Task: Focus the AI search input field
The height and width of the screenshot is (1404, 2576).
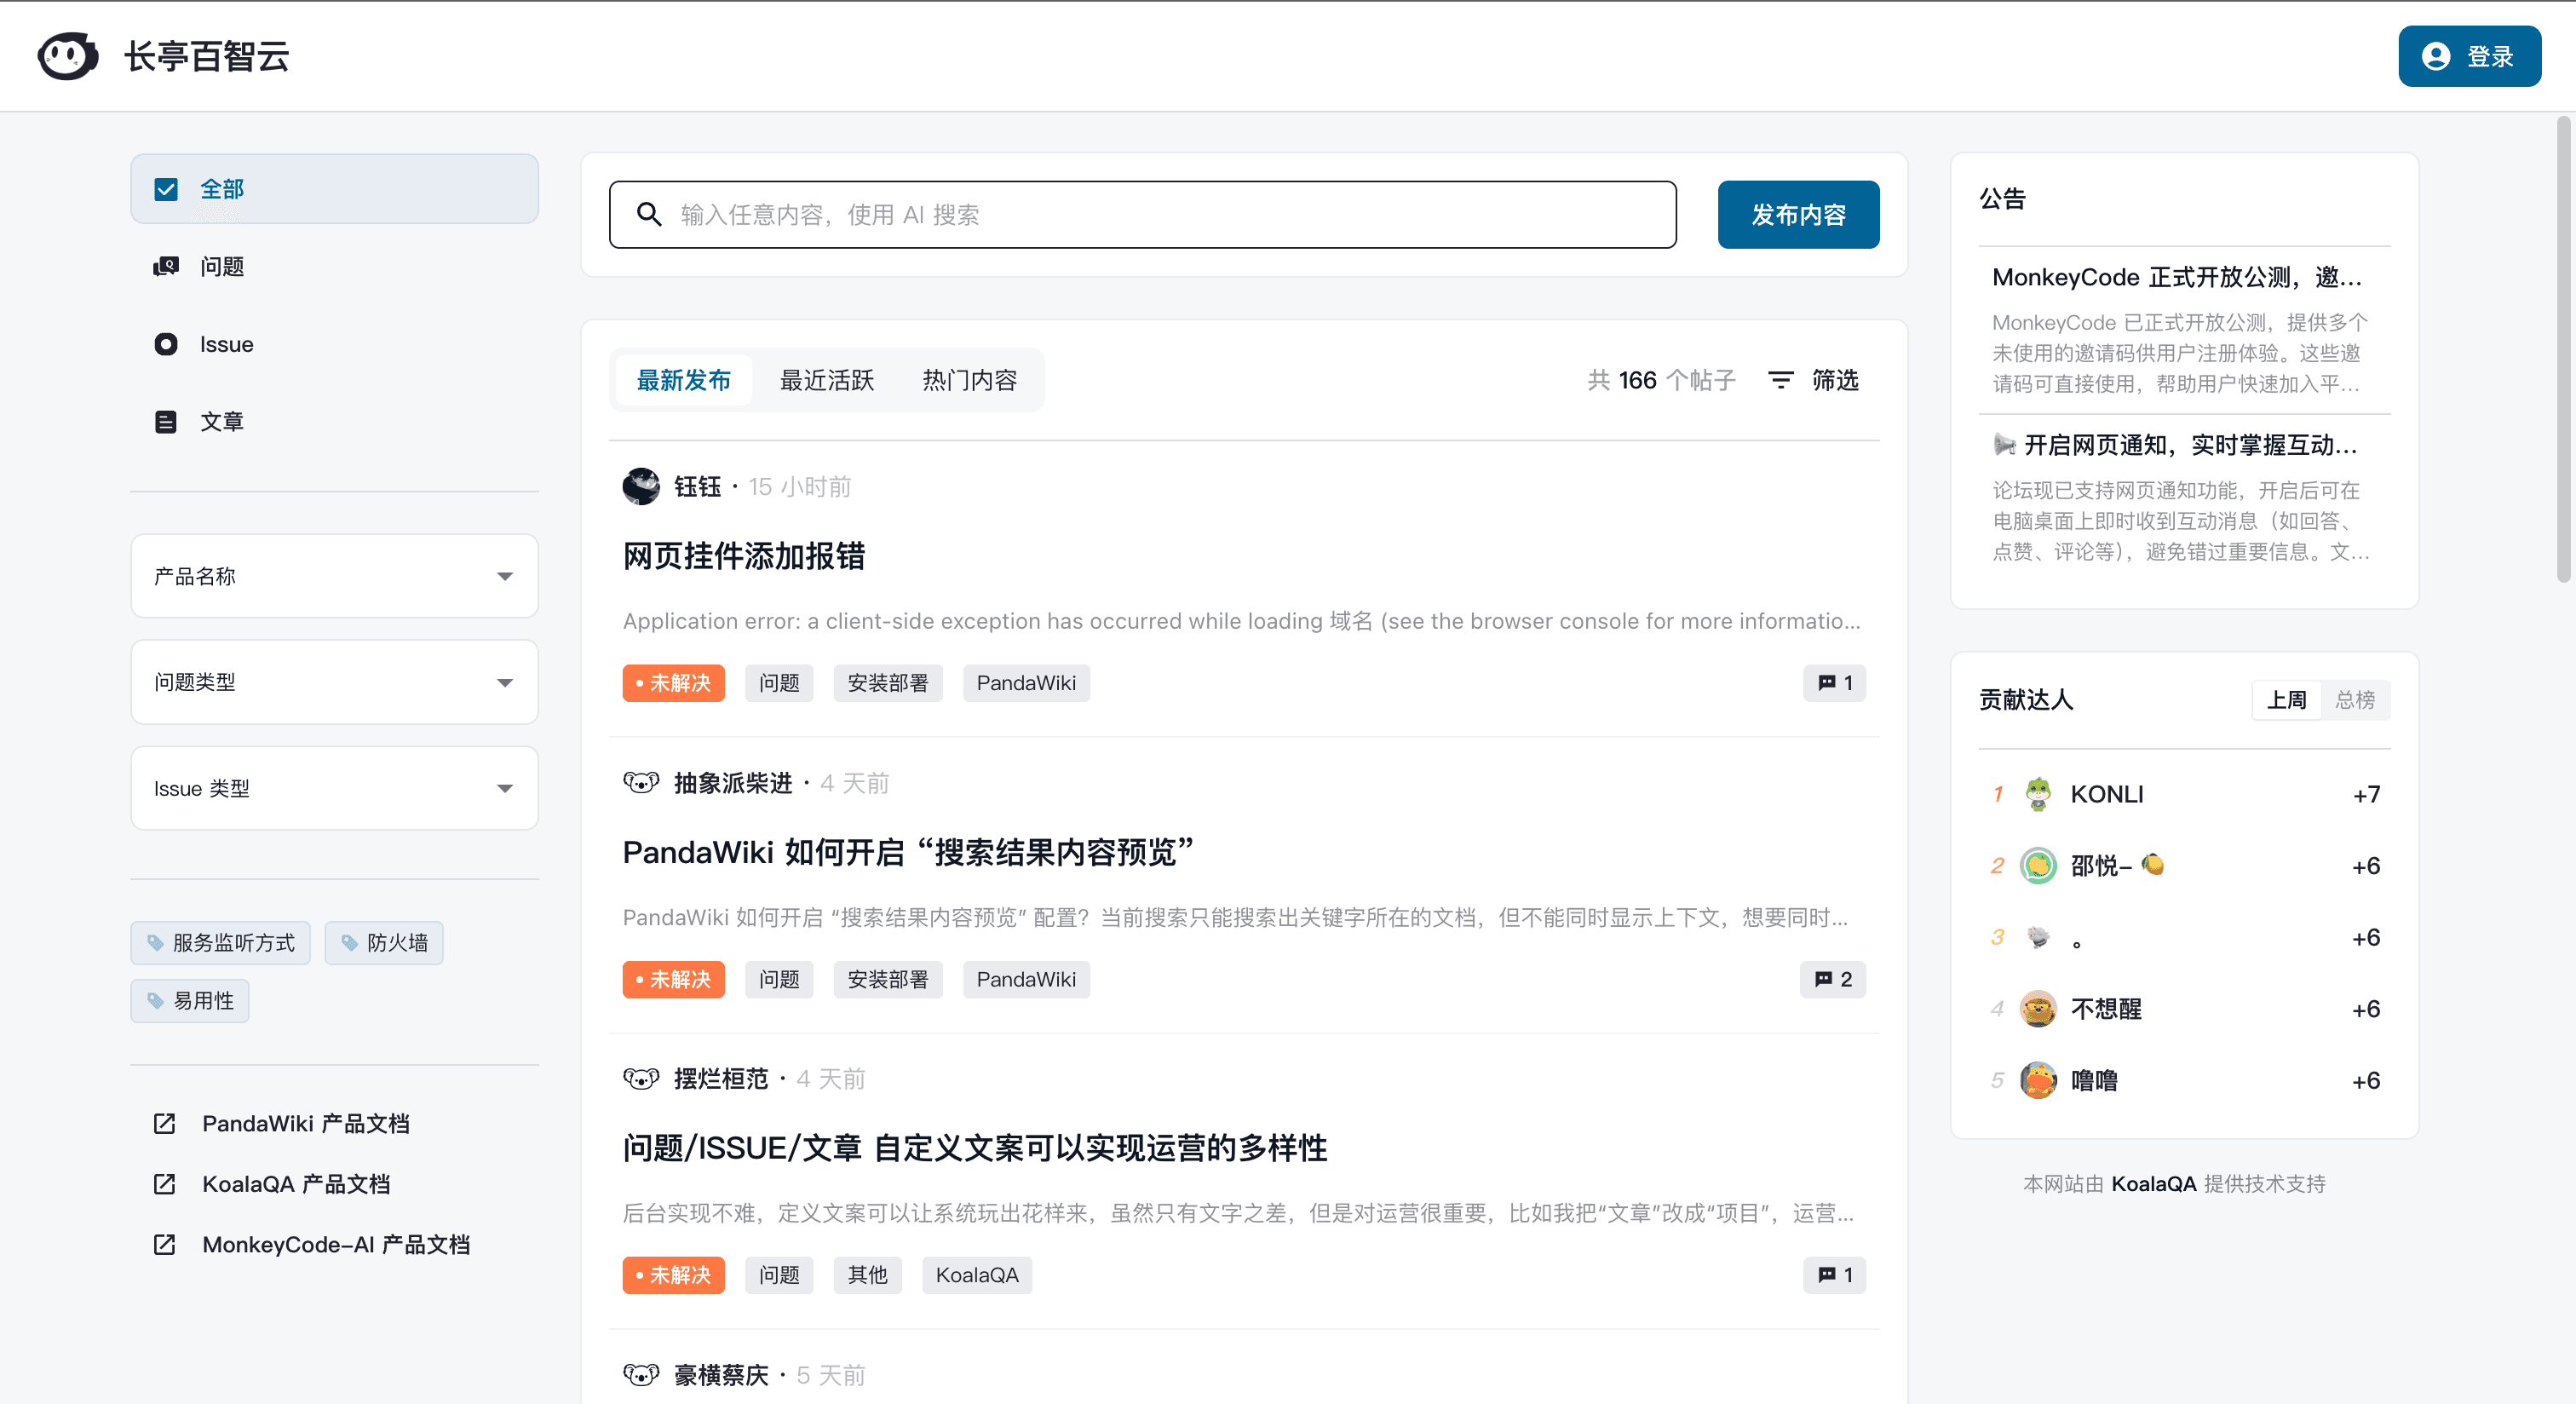Action: tap(1160, 215)
